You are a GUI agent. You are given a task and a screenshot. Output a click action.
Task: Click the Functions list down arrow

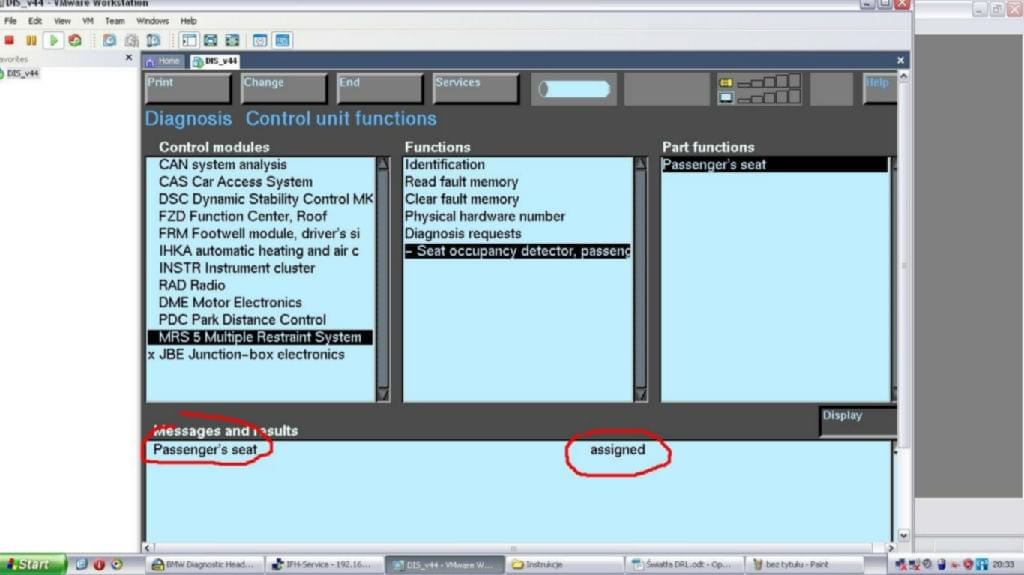[x=640, y=394]
